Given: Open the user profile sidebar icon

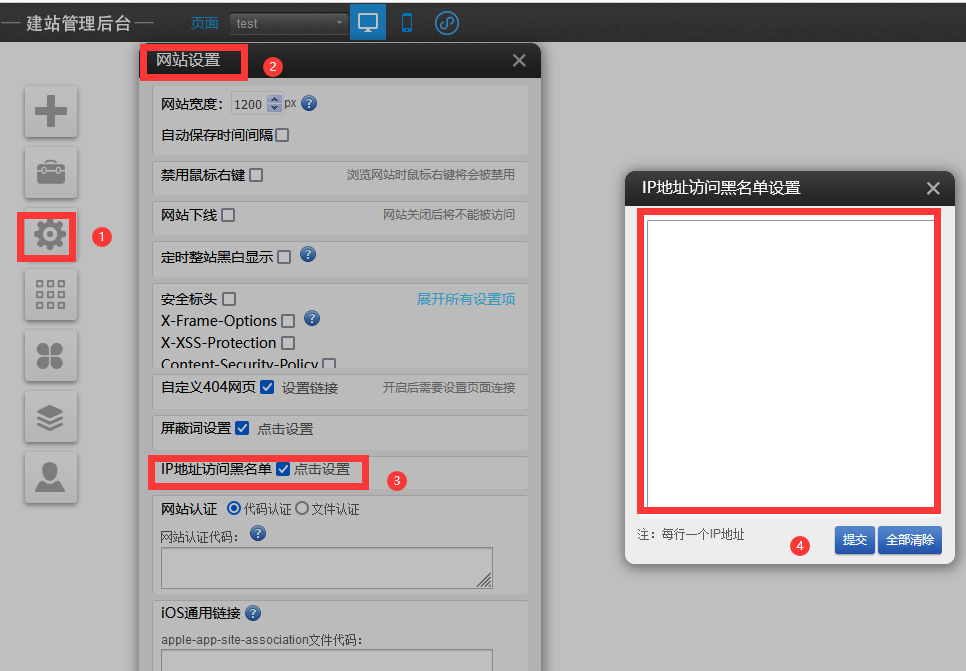Looking at the screenshot, I should (51, 478).
